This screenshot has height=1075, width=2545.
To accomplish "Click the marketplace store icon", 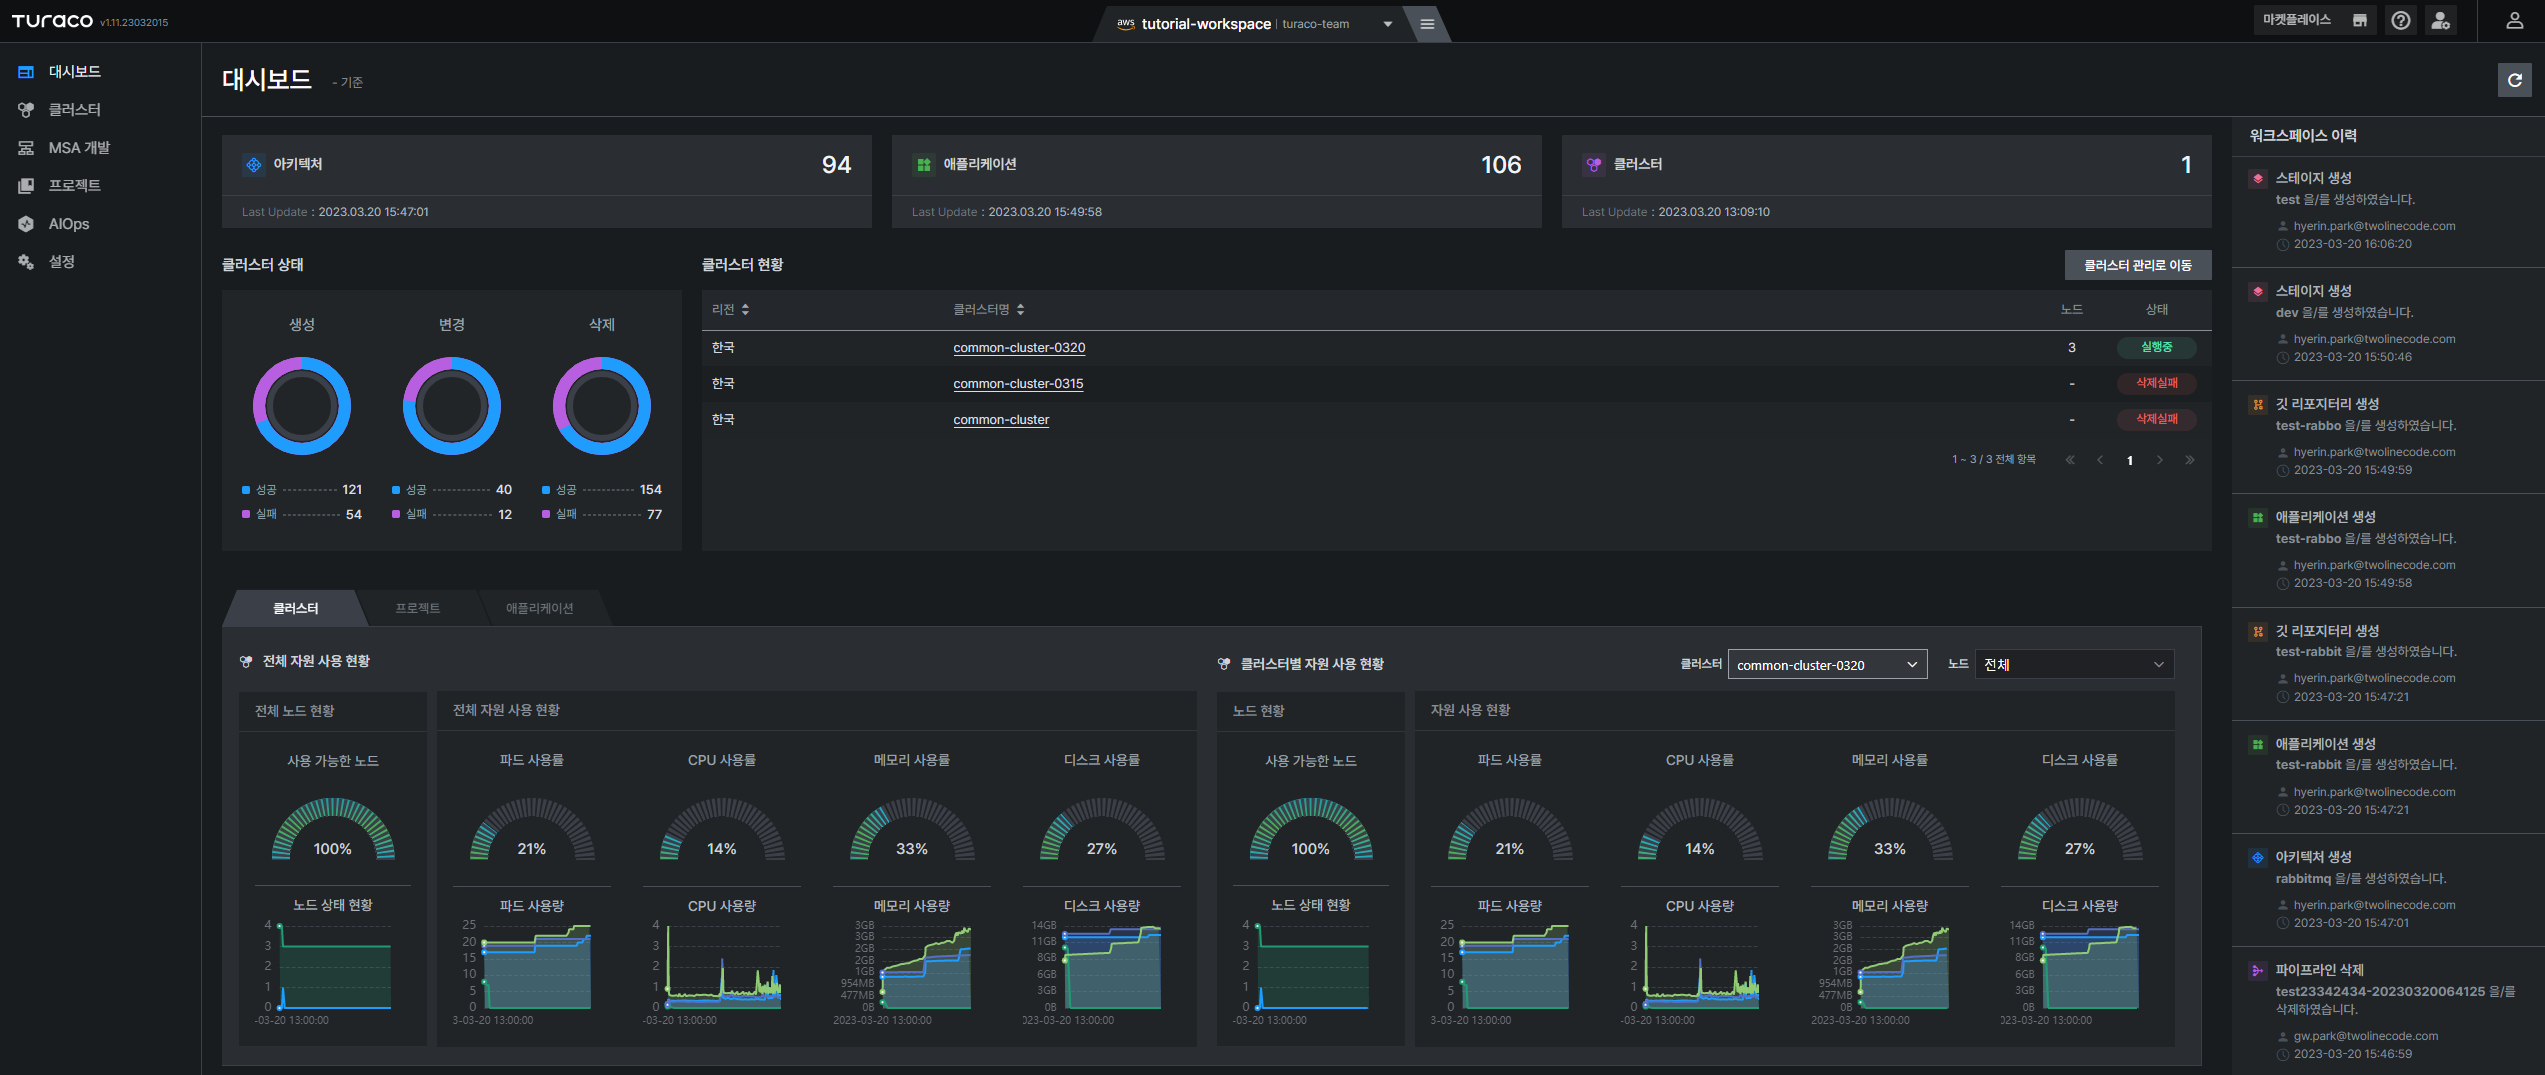I will pyautogui.click(x=2360, y=21).
